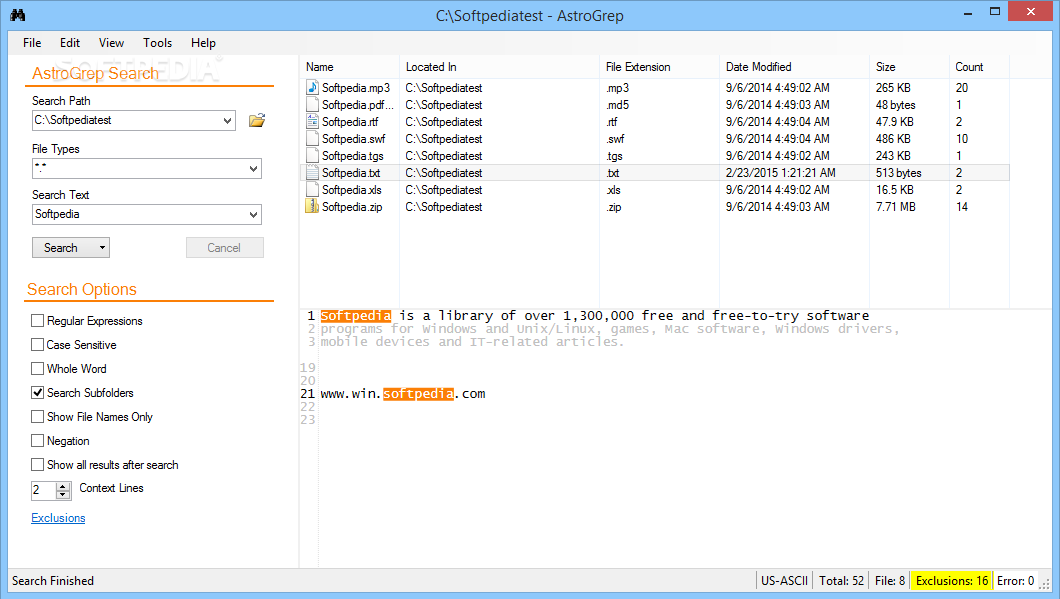Enable Show all results after search
Viewport: 1060px width, 599px height.
coord(38,464)
